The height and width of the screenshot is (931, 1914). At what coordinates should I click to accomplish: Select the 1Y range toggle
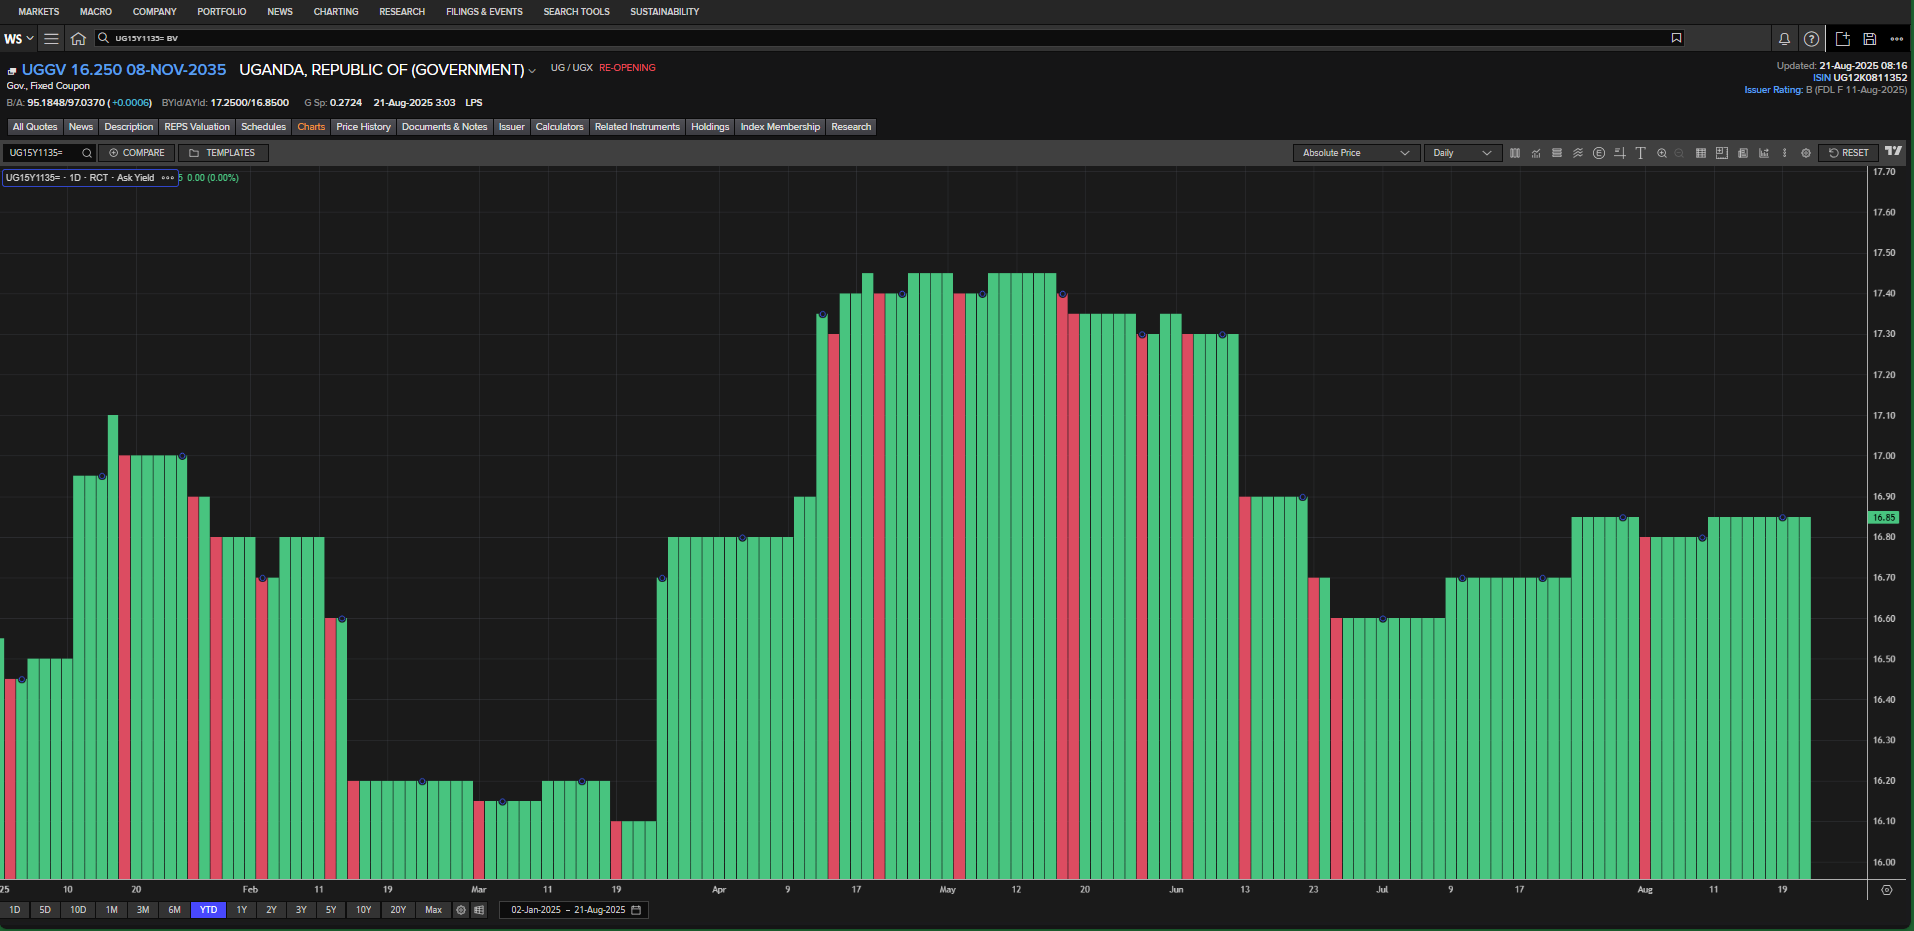tap(241, 910)
